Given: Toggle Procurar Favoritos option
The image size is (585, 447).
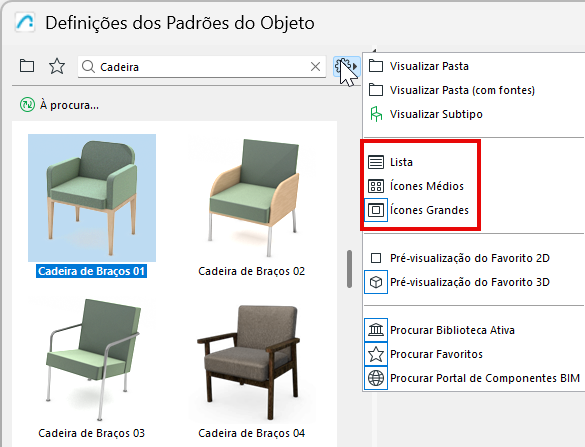Looking at the screenshot, I should coord(436,354).
